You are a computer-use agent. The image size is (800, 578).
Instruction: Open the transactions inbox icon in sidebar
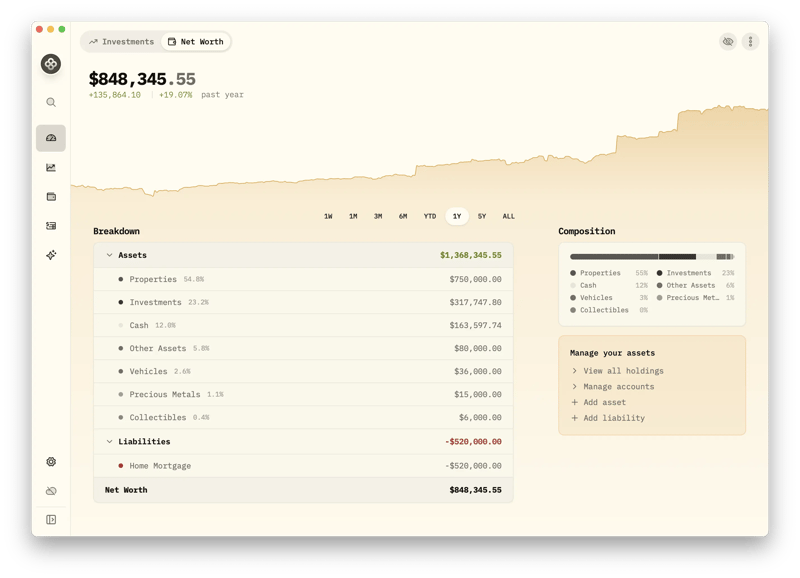pyautogui.click(x=50, y=225)
